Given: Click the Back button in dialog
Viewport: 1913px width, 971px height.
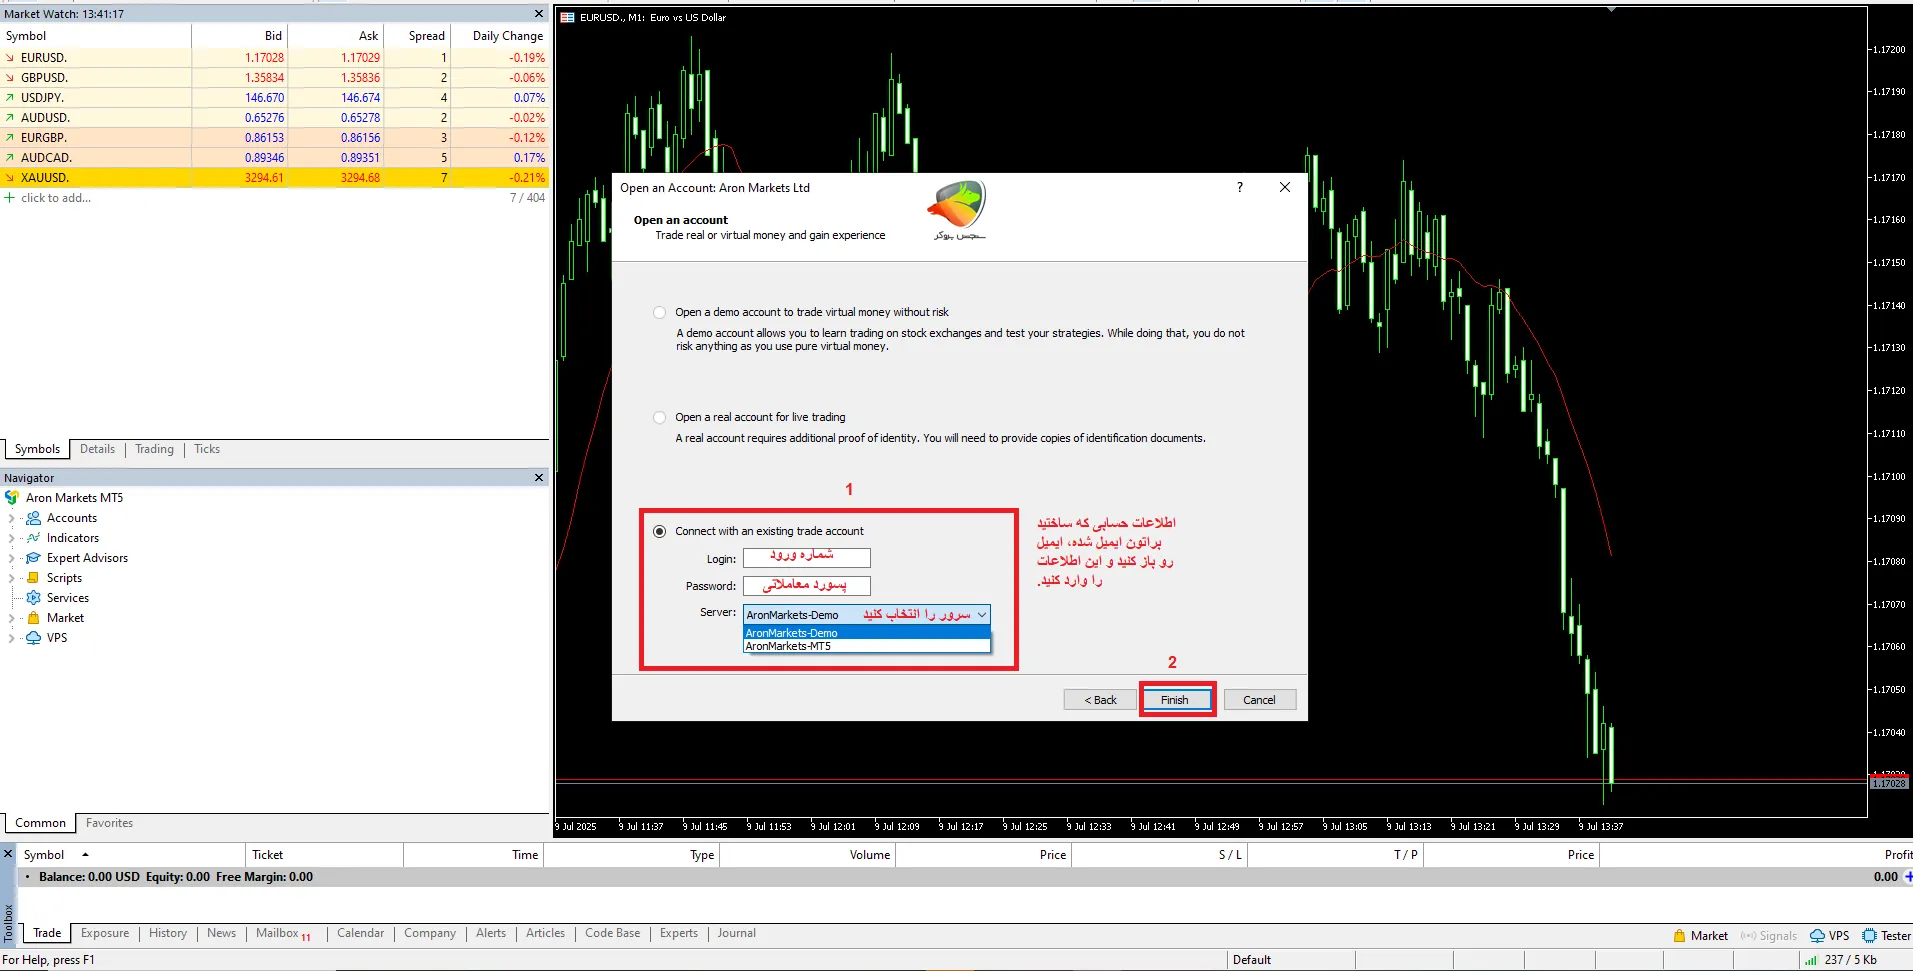Looking at the screenshot, I should coord(1100,700).
